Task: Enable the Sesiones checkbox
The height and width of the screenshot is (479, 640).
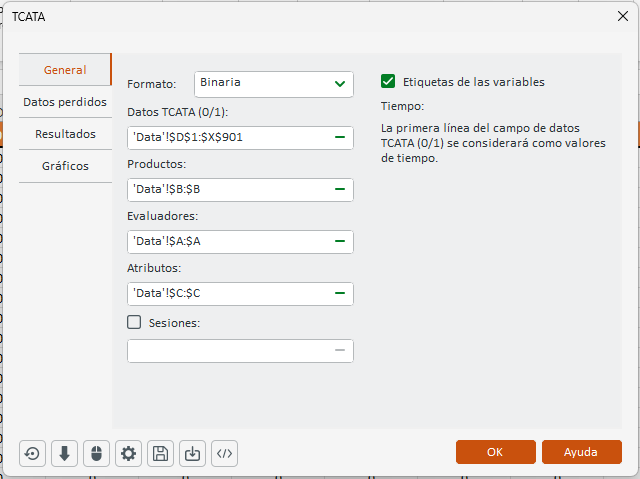Action: [134, 322]
